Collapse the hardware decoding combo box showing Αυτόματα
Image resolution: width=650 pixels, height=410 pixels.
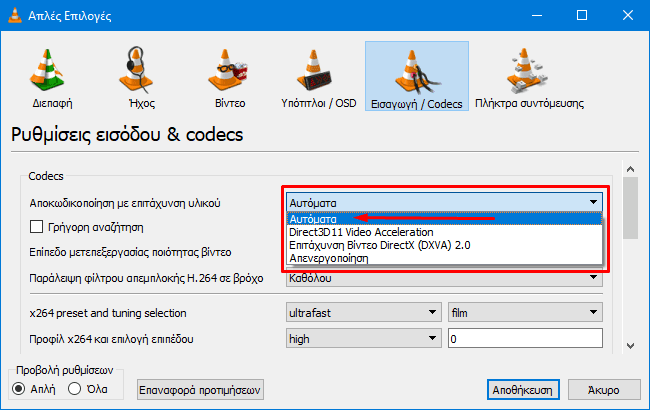click(444, 203)
